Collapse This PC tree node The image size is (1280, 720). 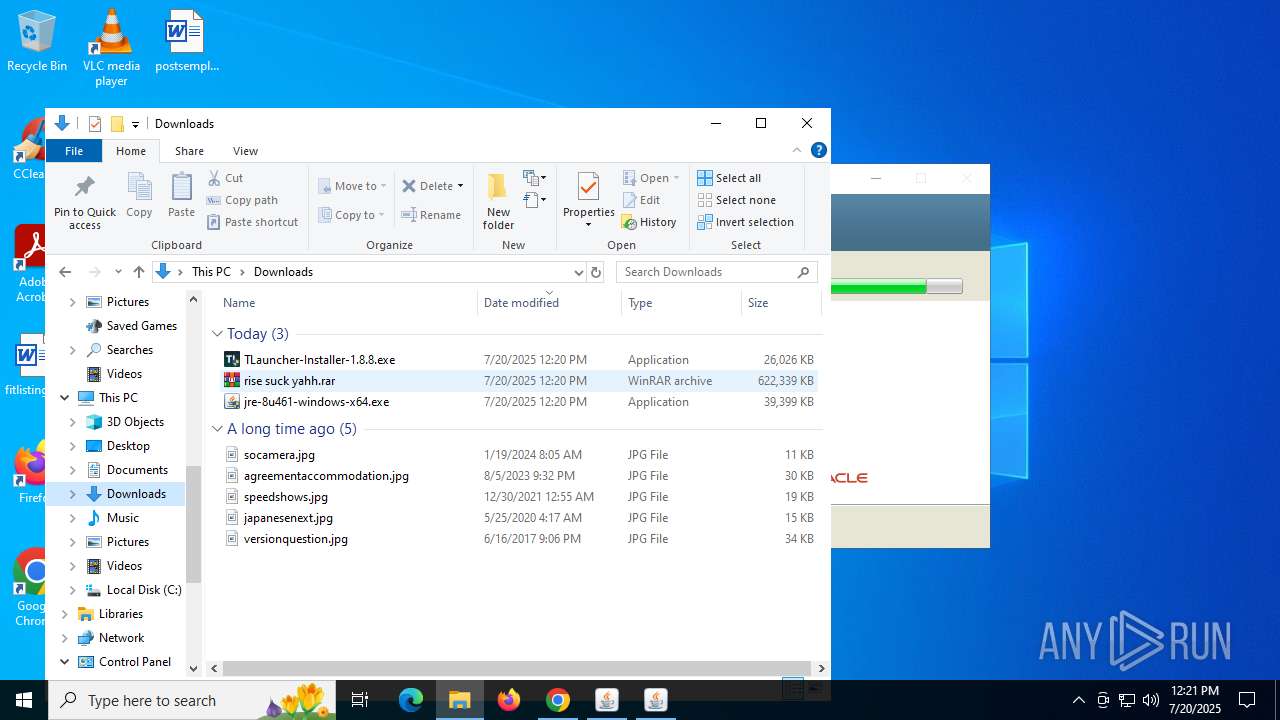click(x=65, y=398)
